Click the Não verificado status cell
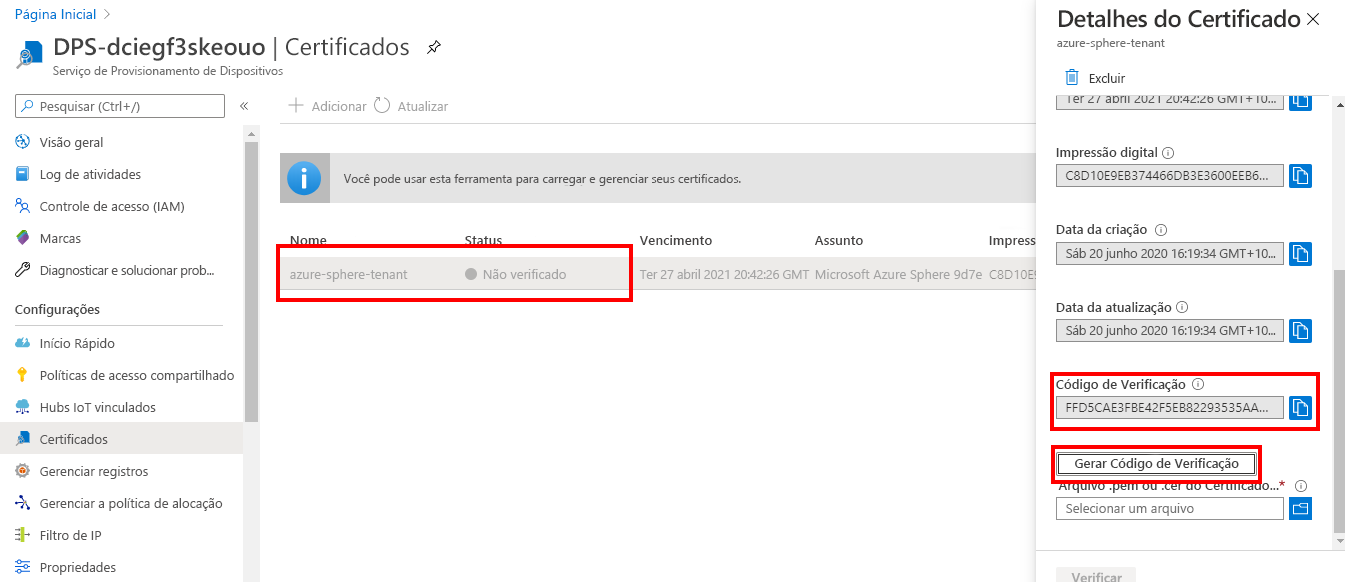1345x582 pixels. pyautogui.click(x=515, y=274)
